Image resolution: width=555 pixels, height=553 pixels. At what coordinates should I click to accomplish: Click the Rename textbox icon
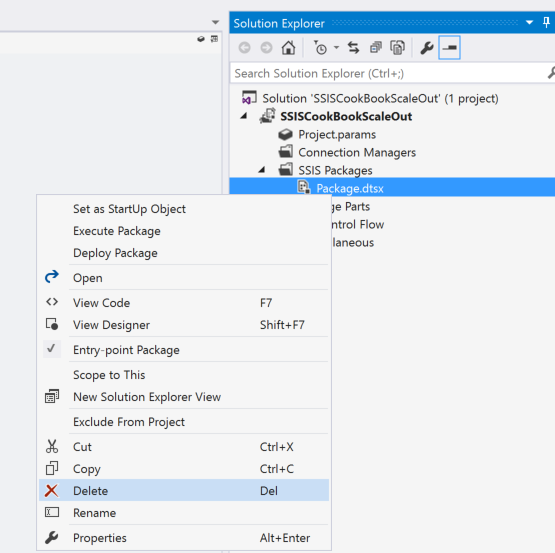pyautogui.click(x=52, y=512)
